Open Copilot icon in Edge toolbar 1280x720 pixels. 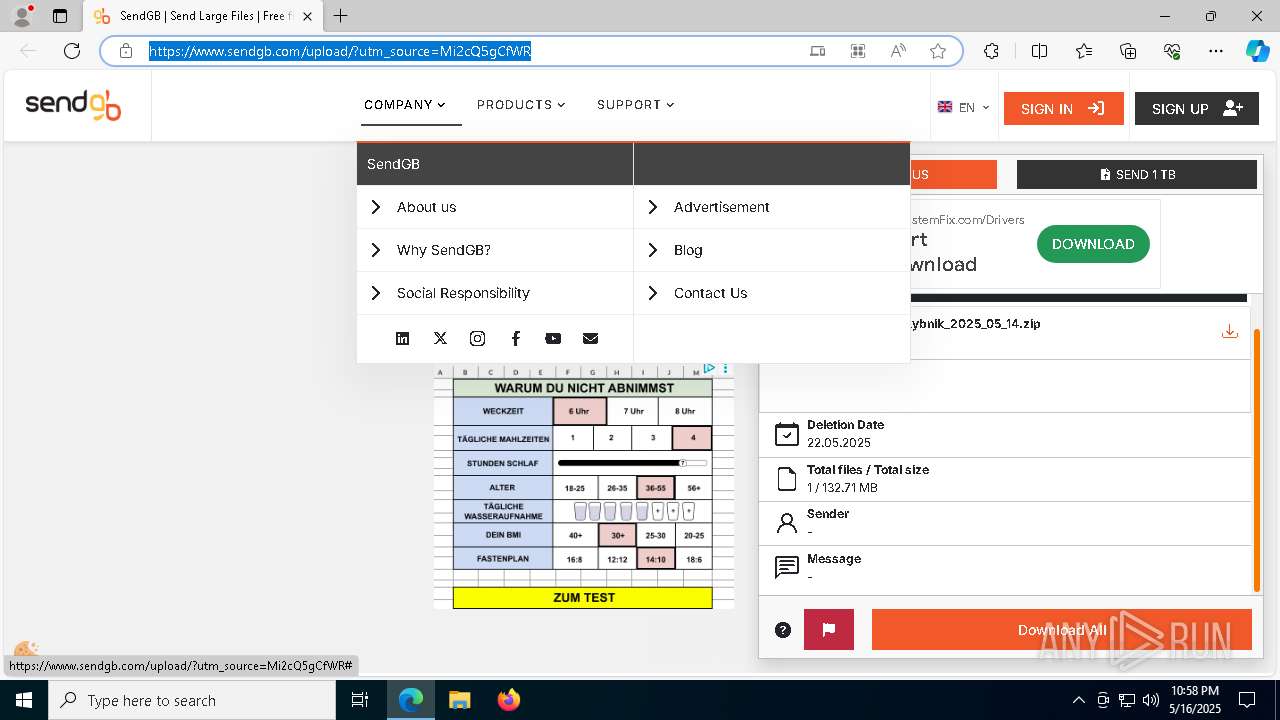1257,51
